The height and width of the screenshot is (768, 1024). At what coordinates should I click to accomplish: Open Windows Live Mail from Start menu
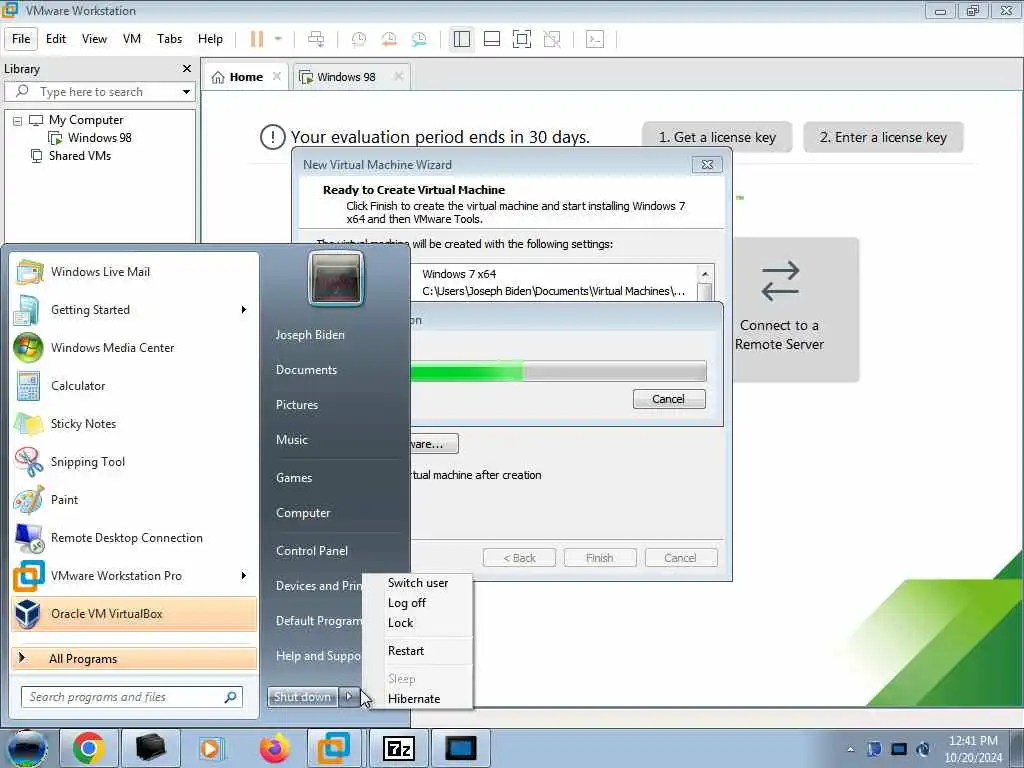(x=135, y=272)
